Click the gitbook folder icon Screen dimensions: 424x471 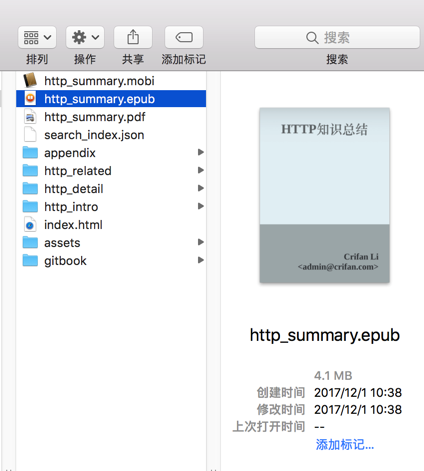(30, 261)
